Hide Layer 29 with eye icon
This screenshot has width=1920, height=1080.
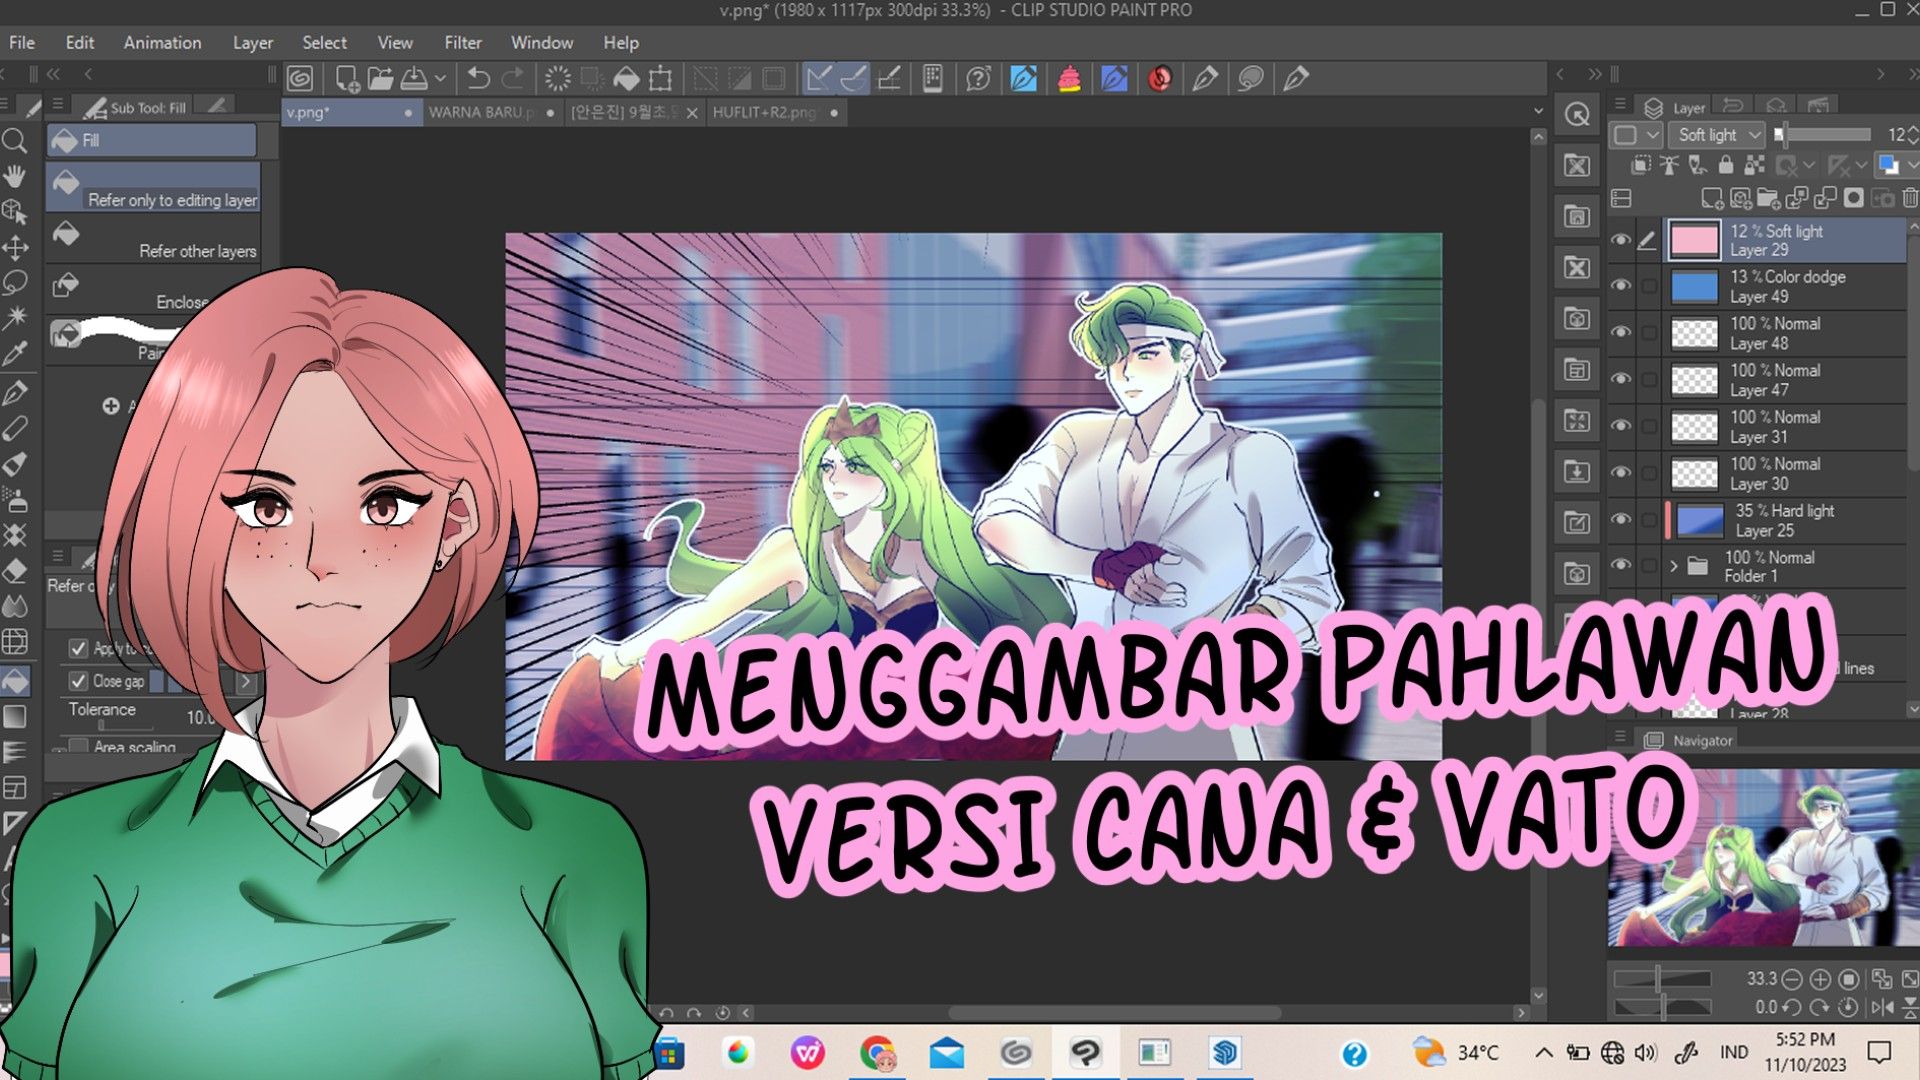1621,240
